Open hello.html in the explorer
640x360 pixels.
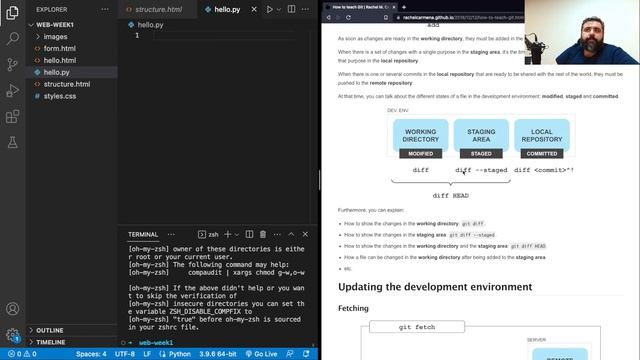(60, 60)
